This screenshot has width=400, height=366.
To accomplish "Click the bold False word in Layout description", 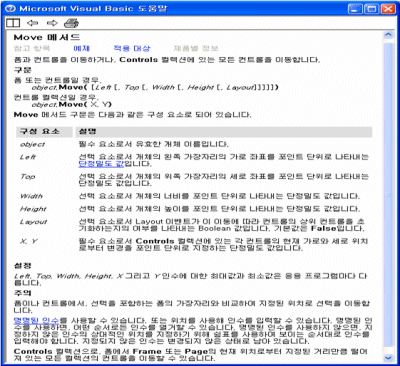I will 323,229.
